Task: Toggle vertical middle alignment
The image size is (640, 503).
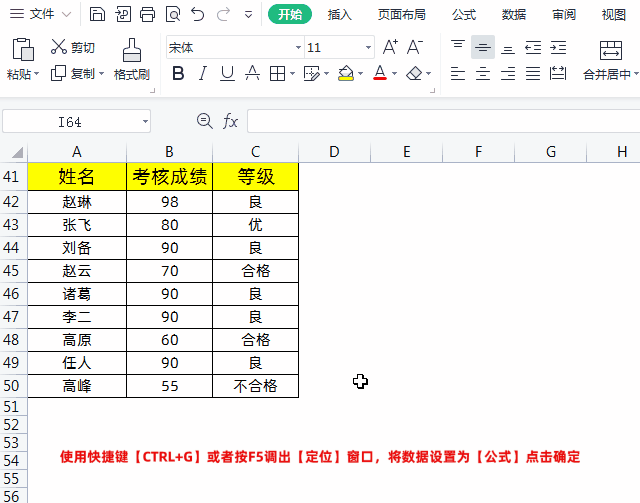Action: pyautogui.click(x=483, y=47)
